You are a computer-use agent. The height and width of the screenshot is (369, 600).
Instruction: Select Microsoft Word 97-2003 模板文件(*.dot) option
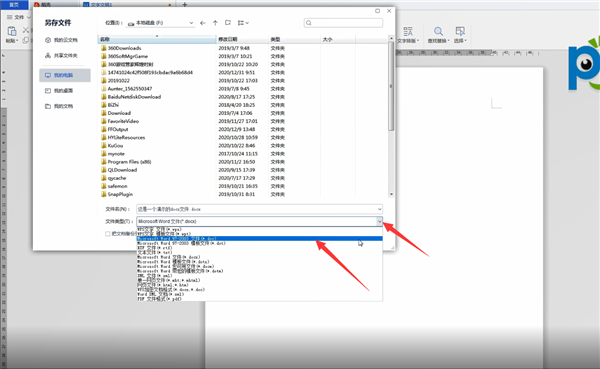[259, 243]
